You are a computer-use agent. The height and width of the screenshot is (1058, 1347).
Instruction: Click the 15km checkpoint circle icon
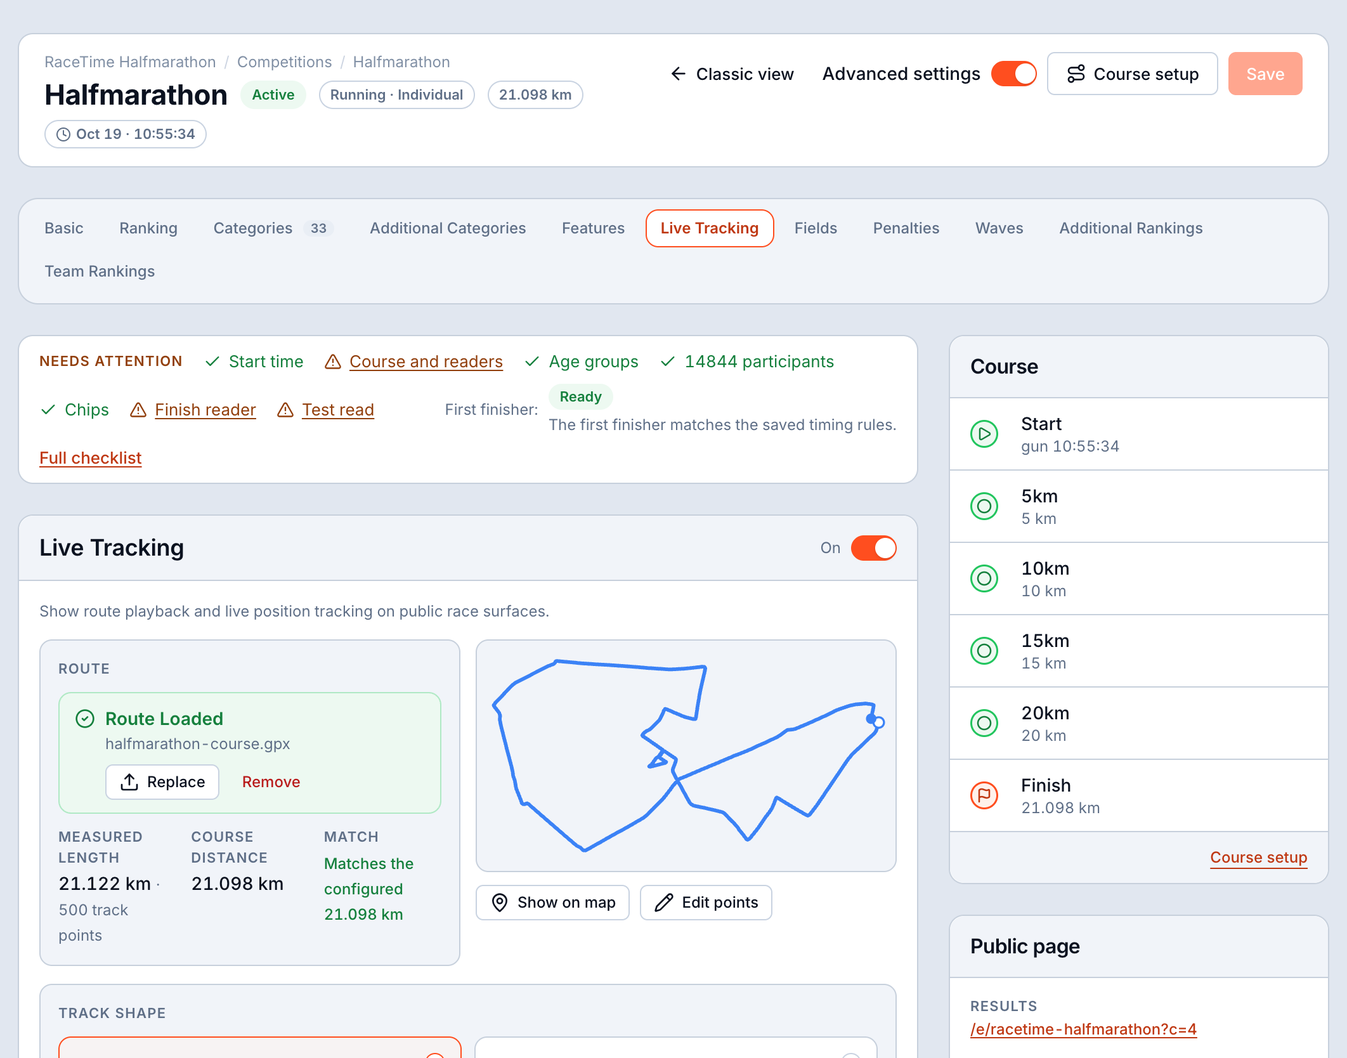(984, 651)
